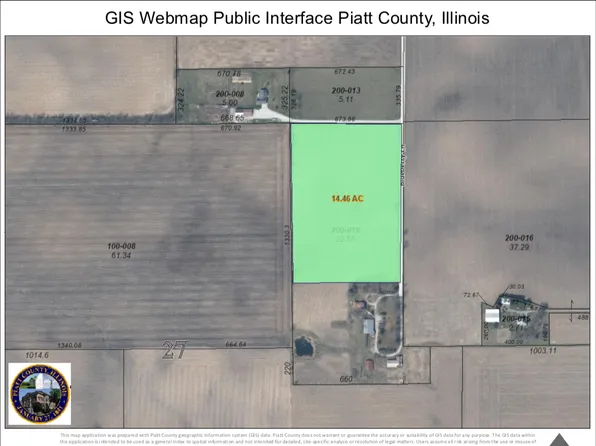
Task: Select parcel label 200-008
Action: point(230,94)
